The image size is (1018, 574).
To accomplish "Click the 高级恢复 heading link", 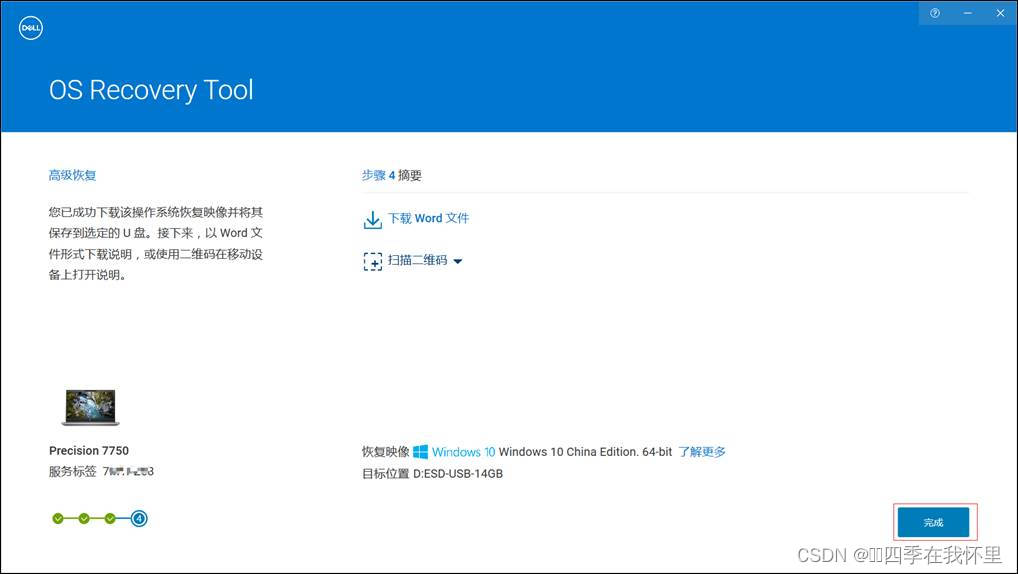I will pyautogui.click(x=72, y=175).
